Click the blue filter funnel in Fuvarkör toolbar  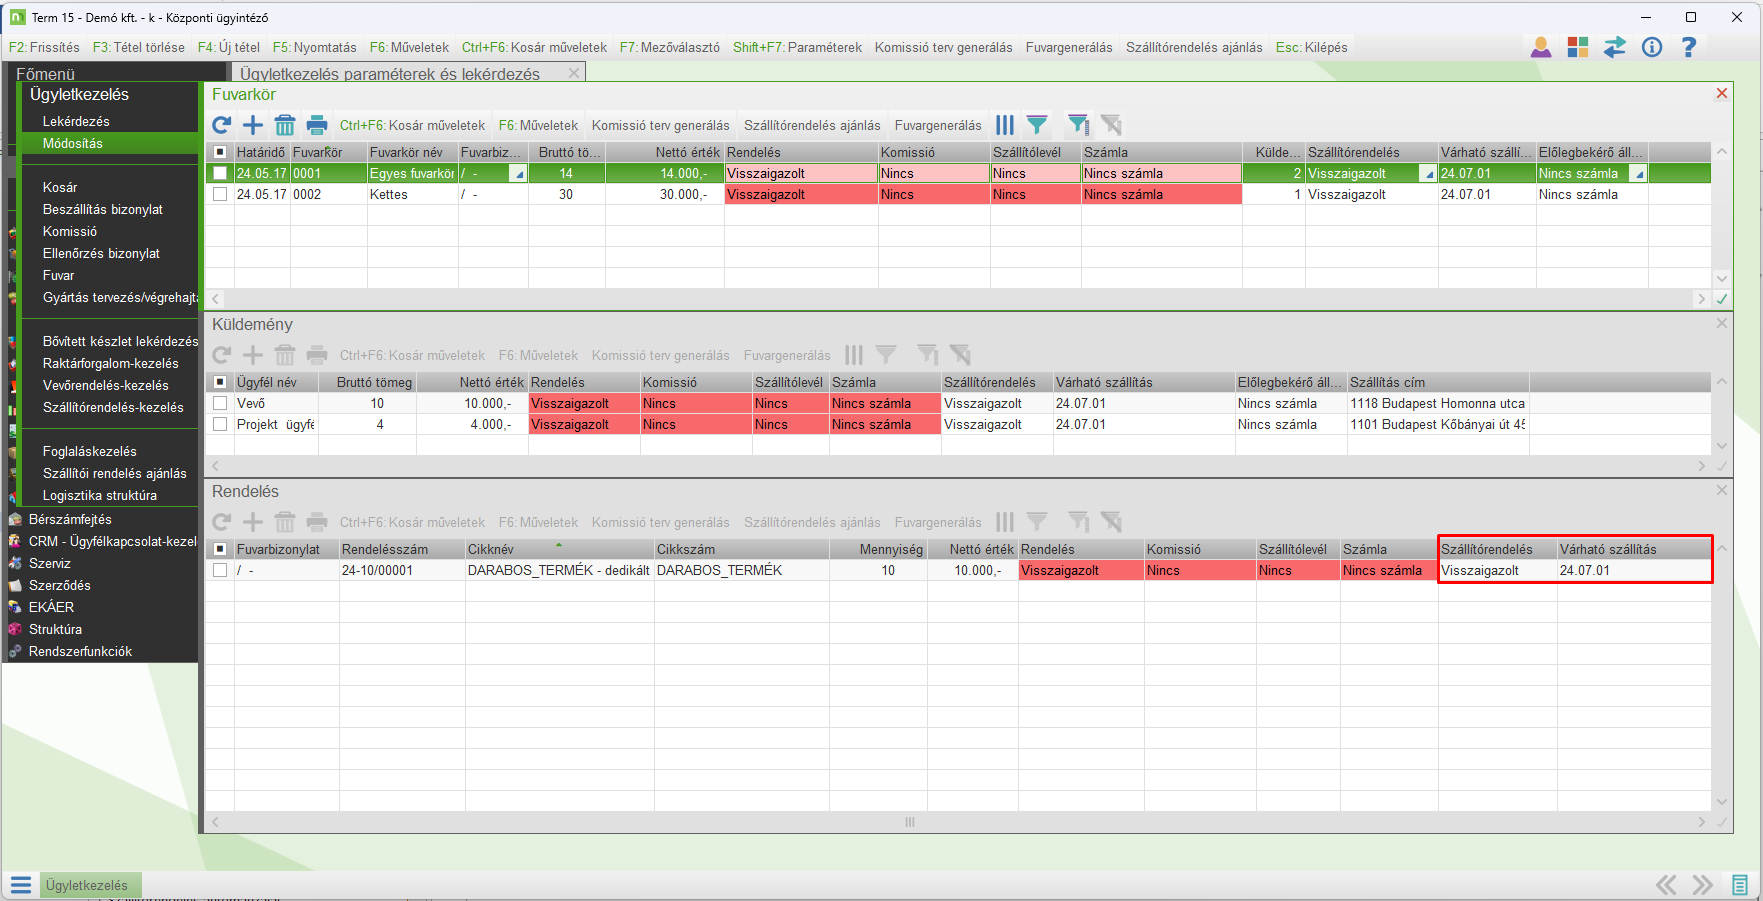[1037, 125]
